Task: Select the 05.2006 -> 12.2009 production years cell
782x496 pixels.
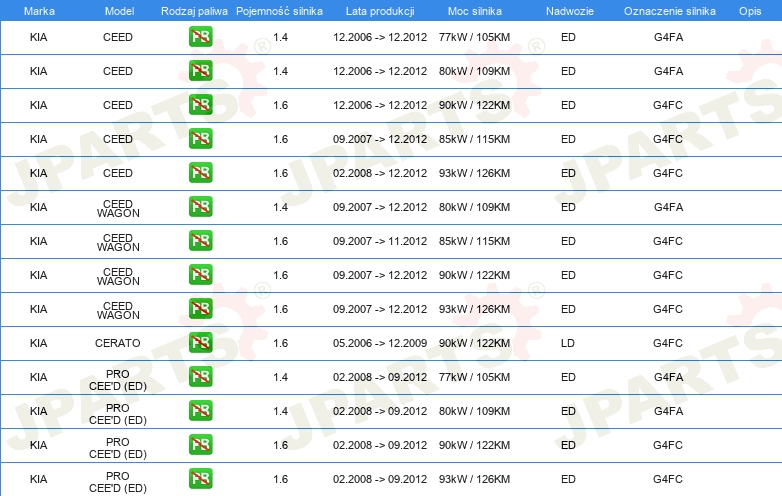Action: coord(379,343)
